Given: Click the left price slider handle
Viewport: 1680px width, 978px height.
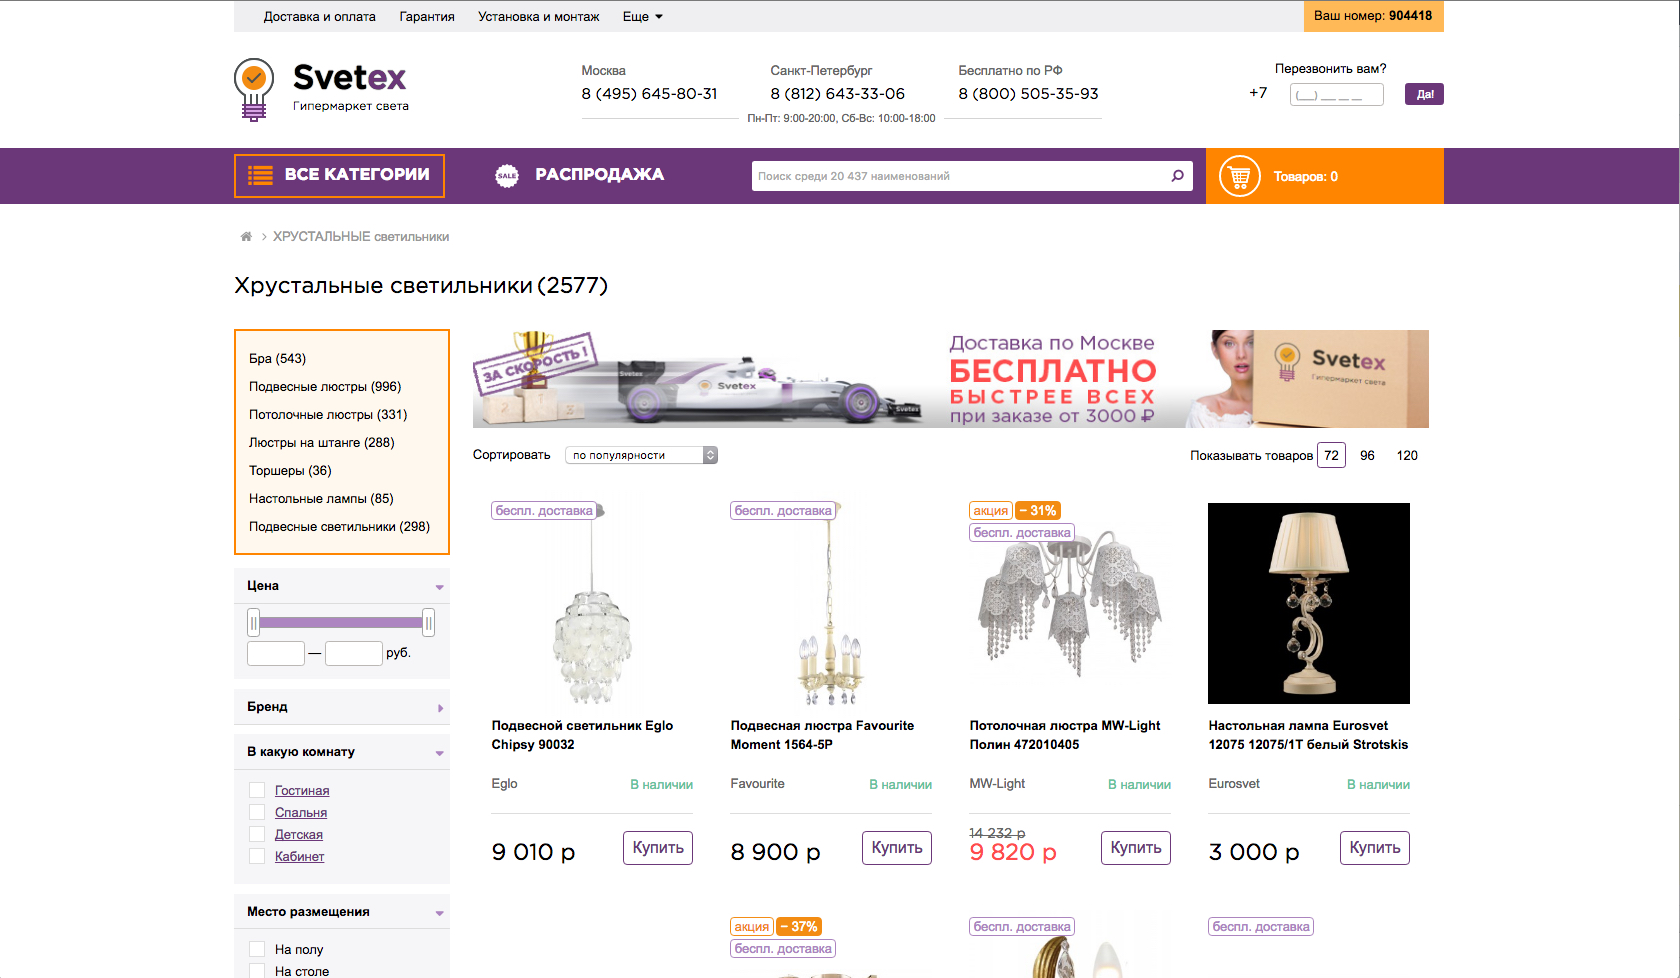Looking at the screenshot, I should [x=254, y=624].
